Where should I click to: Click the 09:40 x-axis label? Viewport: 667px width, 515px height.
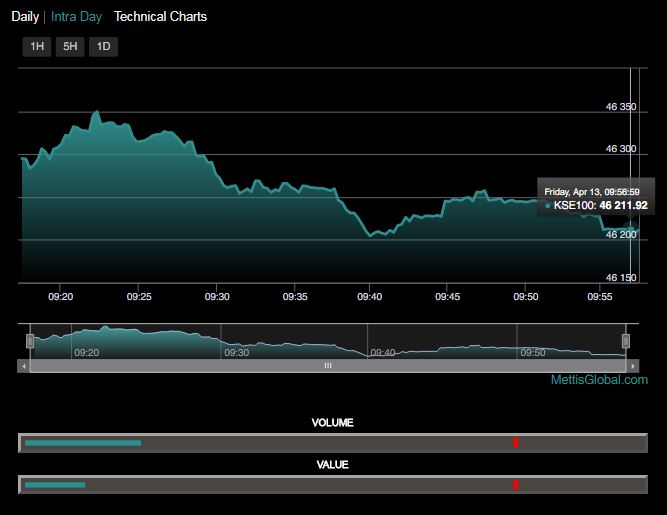(x=369, y=296)
